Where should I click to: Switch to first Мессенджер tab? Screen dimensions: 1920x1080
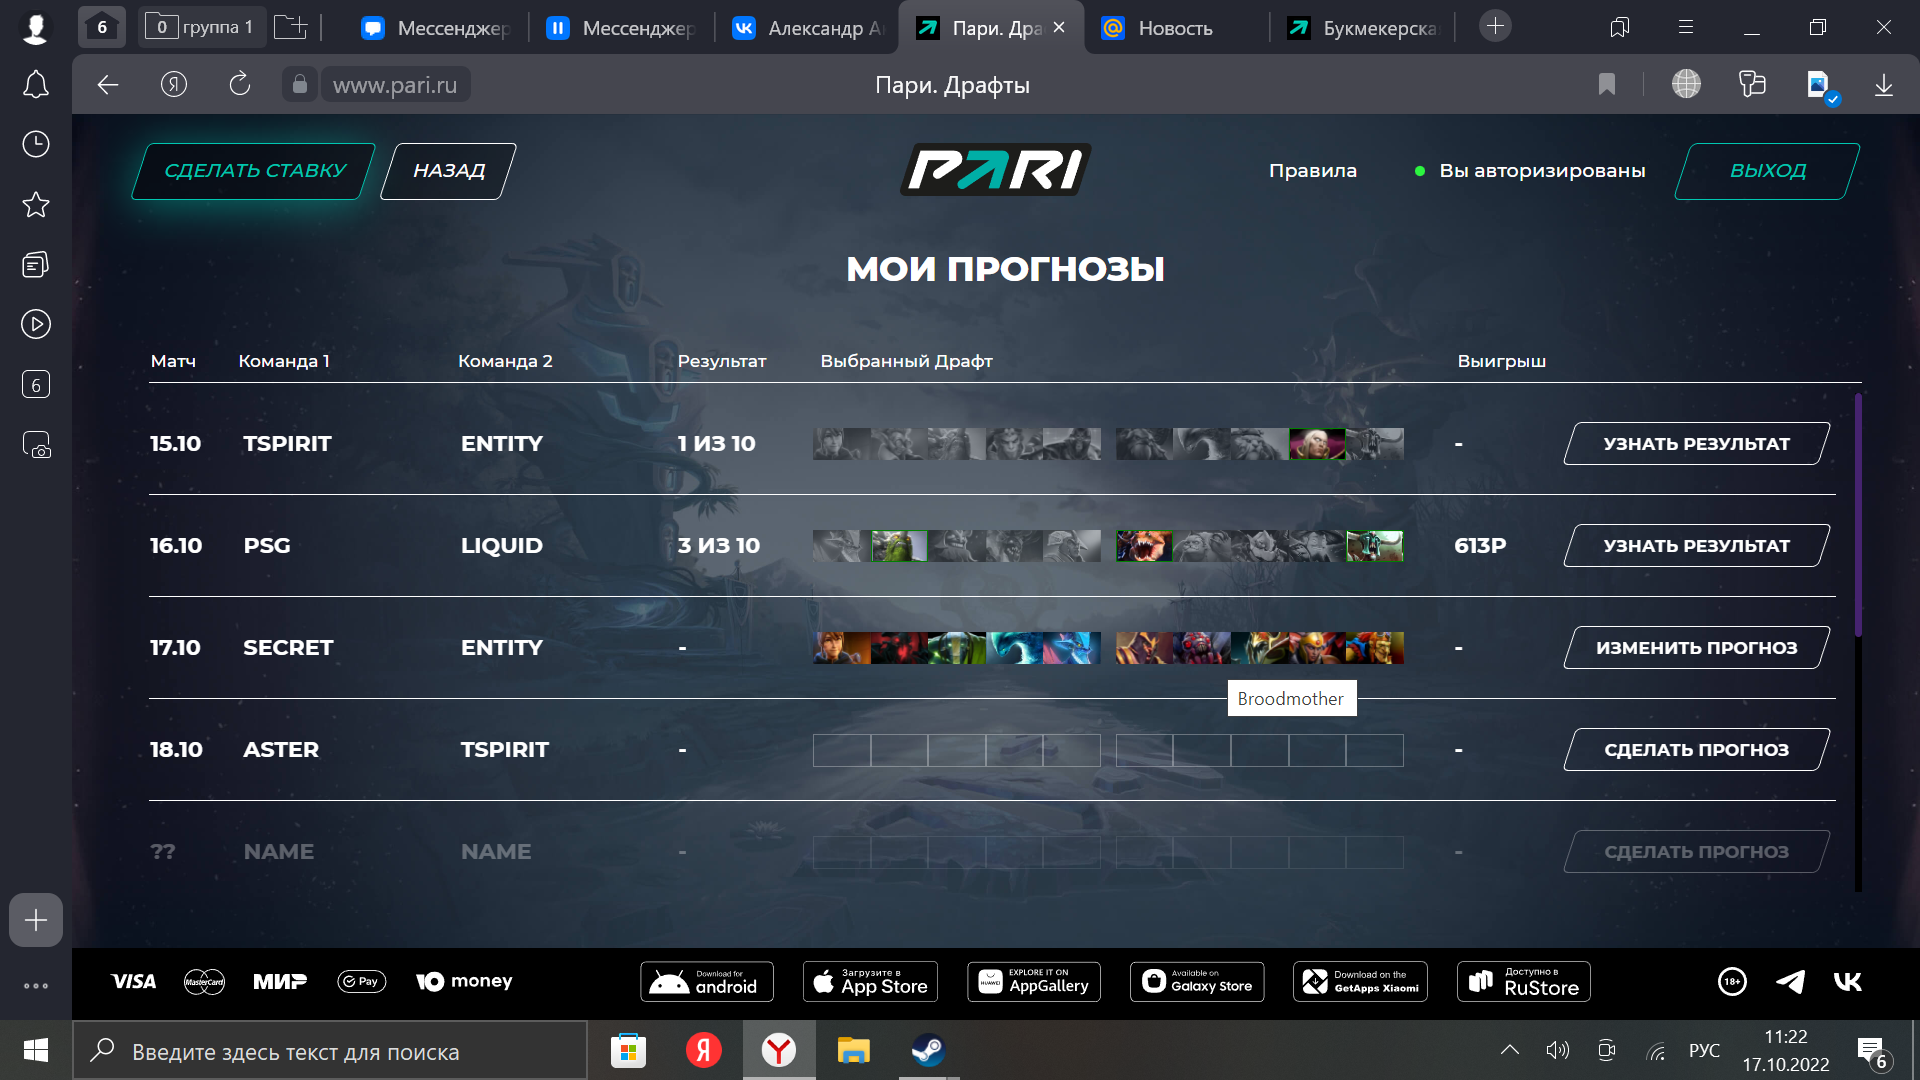(x=436, y=28)
